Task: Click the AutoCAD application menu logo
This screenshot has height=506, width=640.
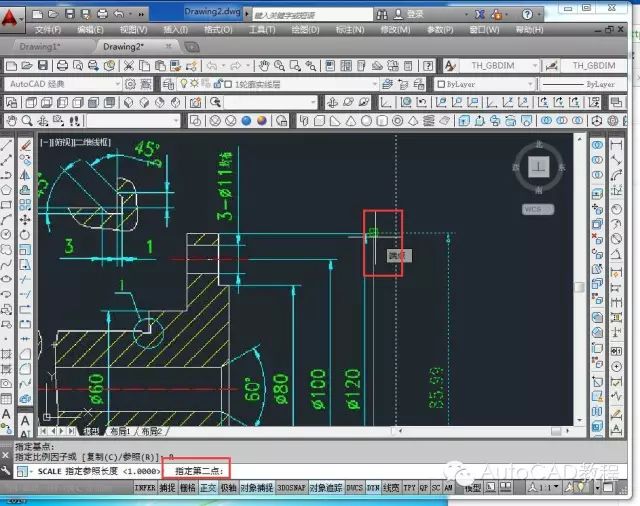Action: point(10,18)
